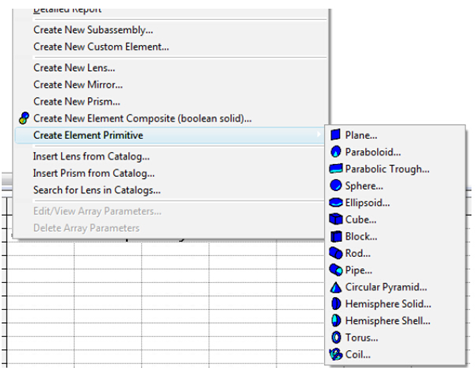Expand the Create Element Primitive submenu arrow

[319, 135]
